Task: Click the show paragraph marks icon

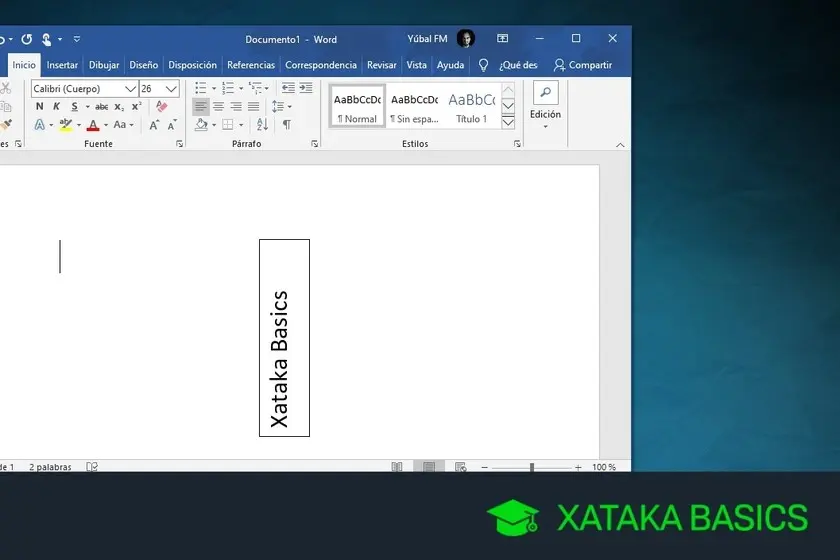Action: click(x=286, y=125)
